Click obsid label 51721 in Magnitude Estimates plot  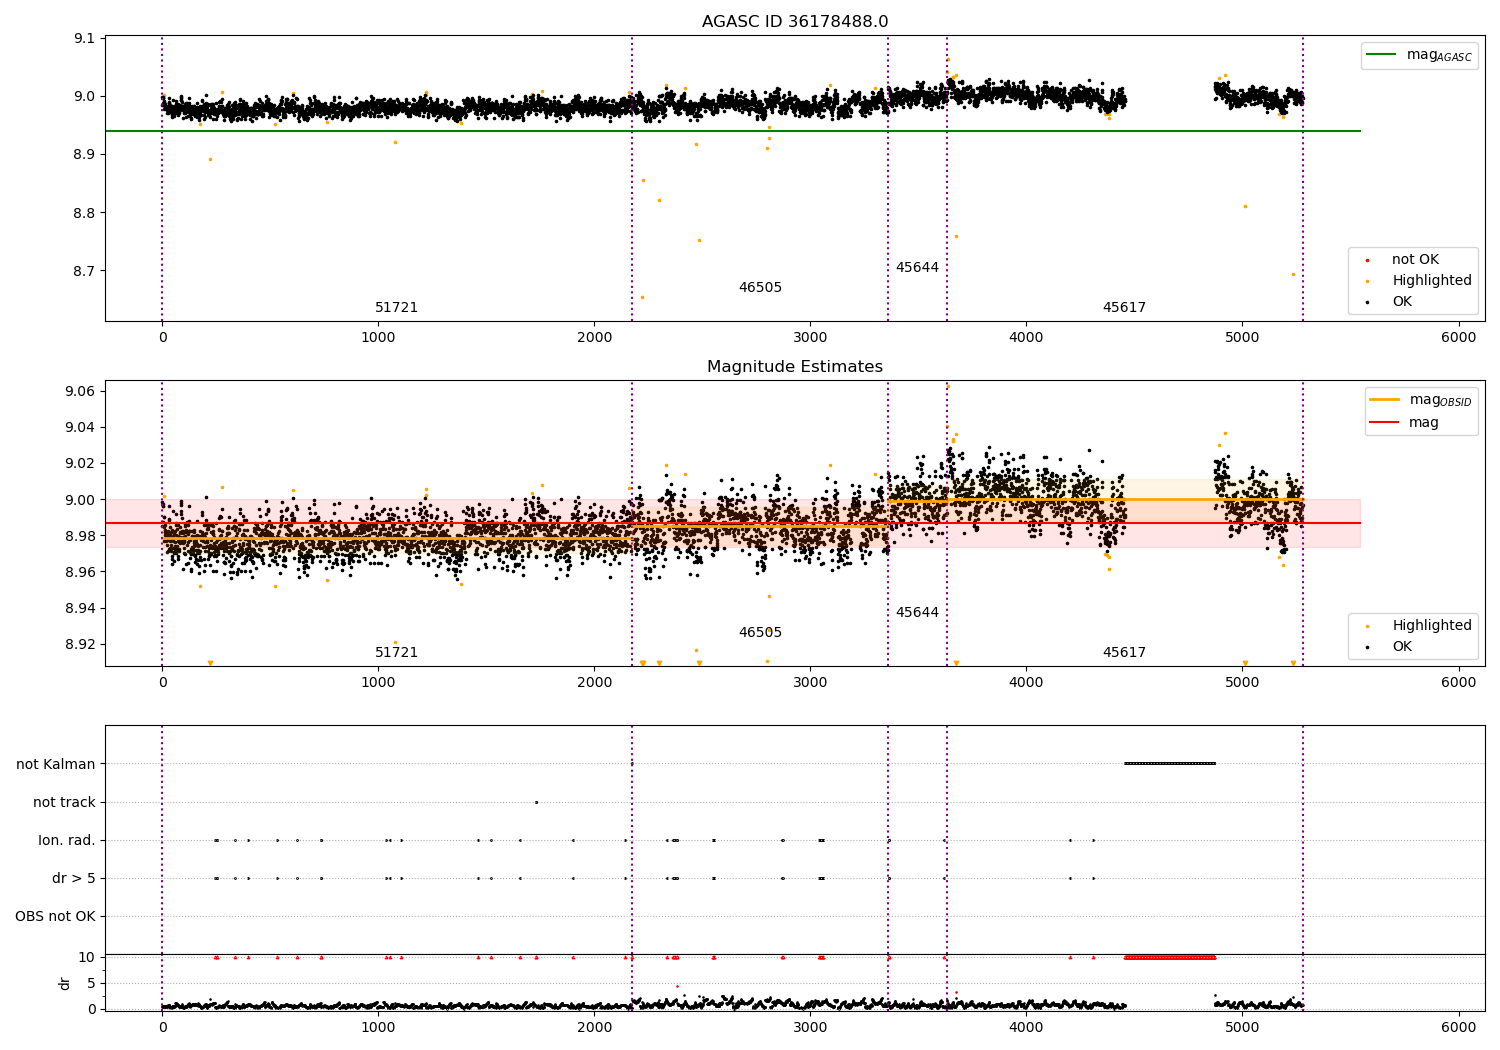point(396,653)
